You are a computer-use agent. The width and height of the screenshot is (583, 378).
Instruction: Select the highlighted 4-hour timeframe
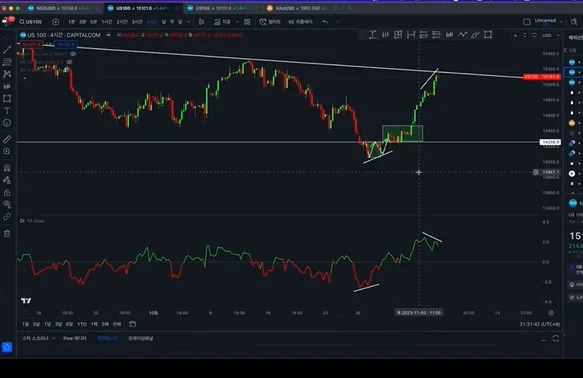[152, 22]
